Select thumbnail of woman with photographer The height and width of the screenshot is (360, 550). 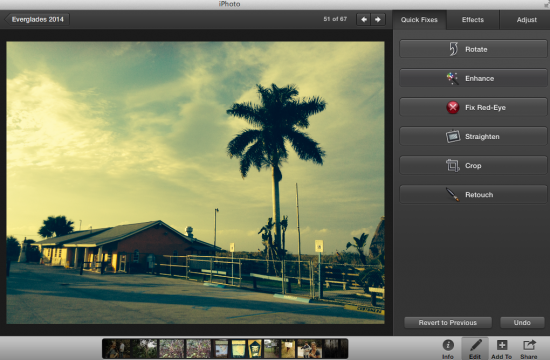(x=309, y=348)
